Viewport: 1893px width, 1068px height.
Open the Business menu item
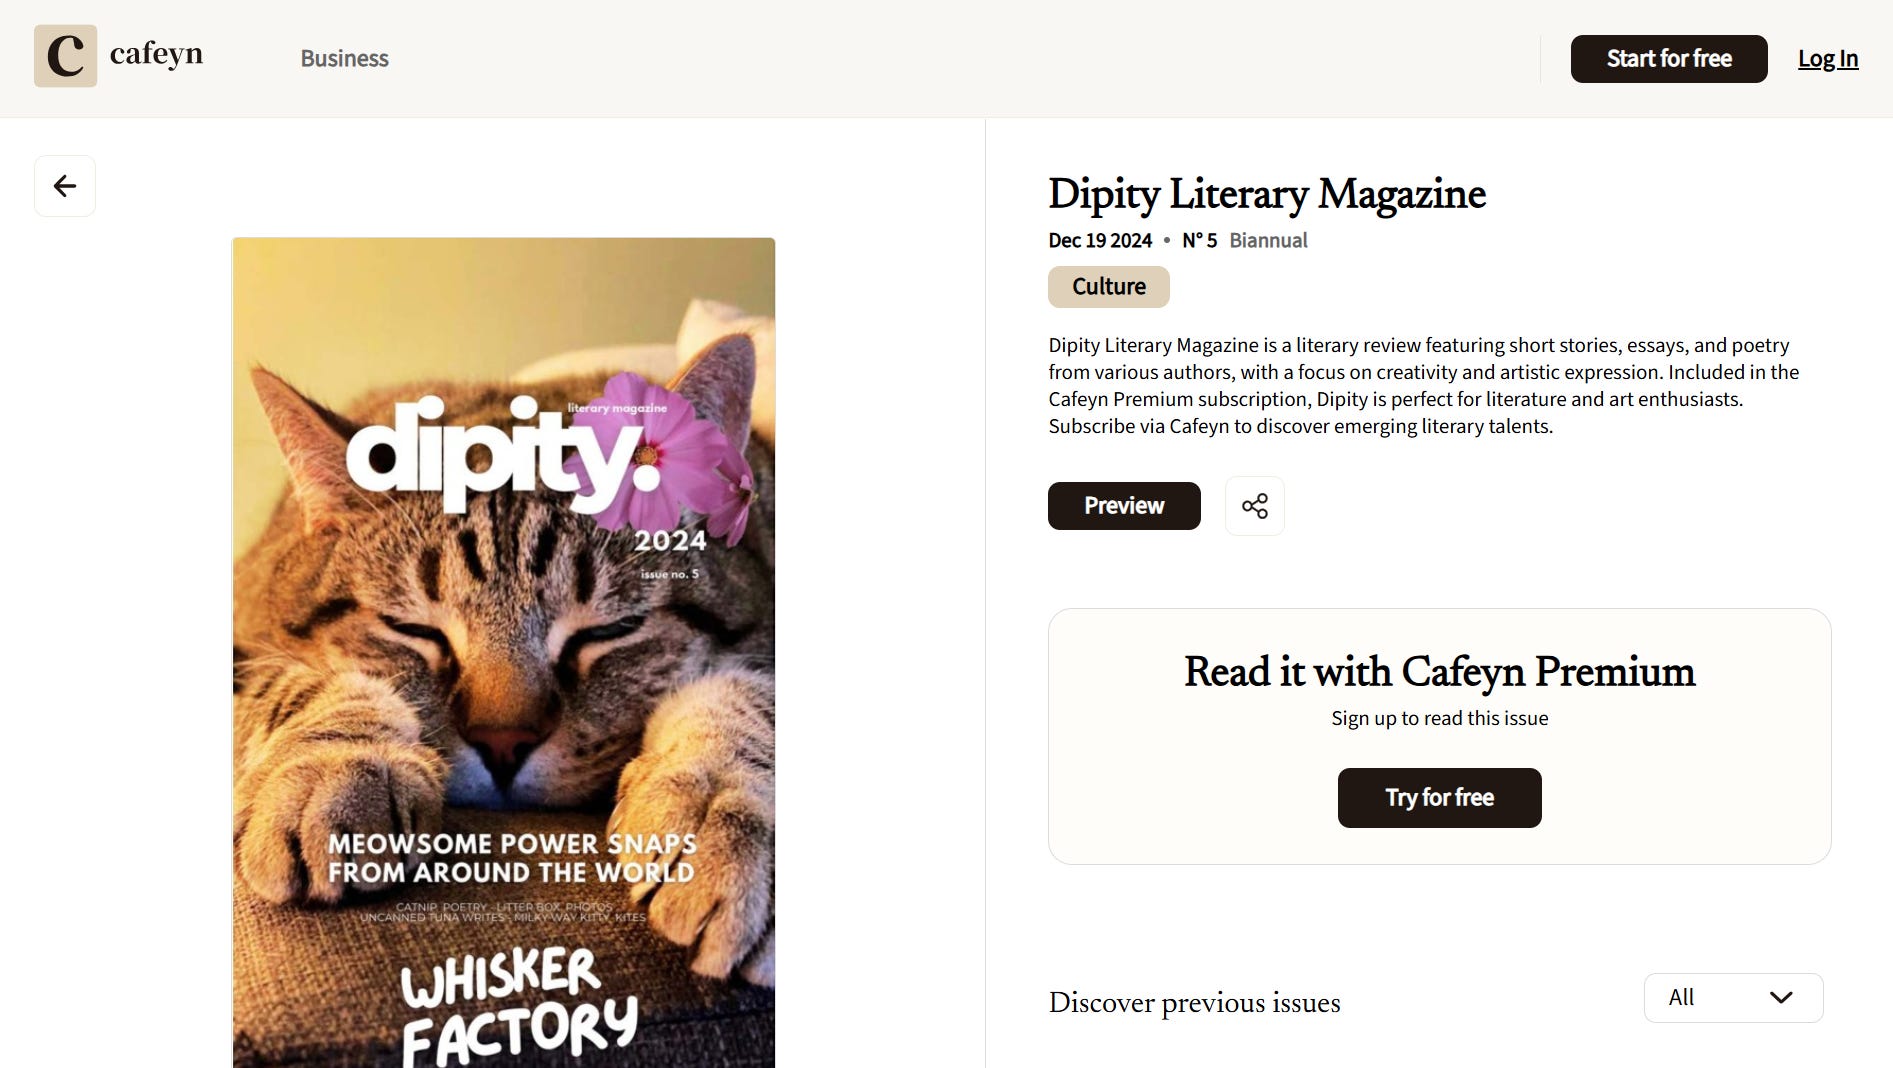pos(344,59)
